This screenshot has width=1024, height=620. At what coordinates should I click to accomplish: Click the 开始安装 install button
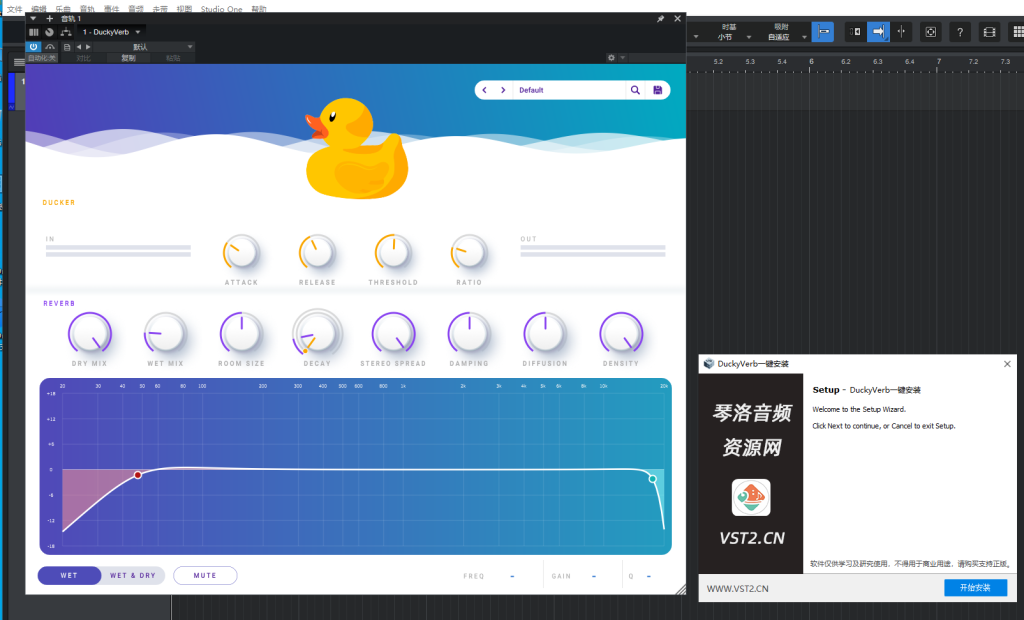click(975, 588)
